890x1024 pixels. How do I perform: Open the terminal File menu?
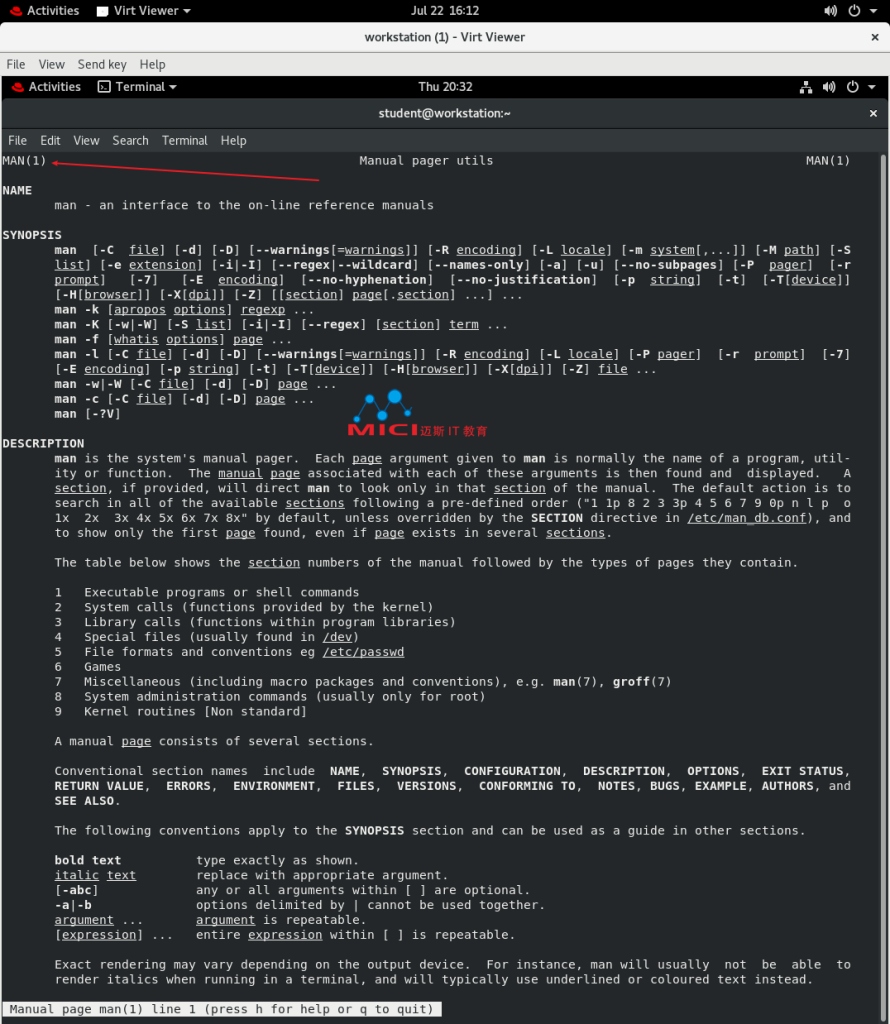click(18, 140)
